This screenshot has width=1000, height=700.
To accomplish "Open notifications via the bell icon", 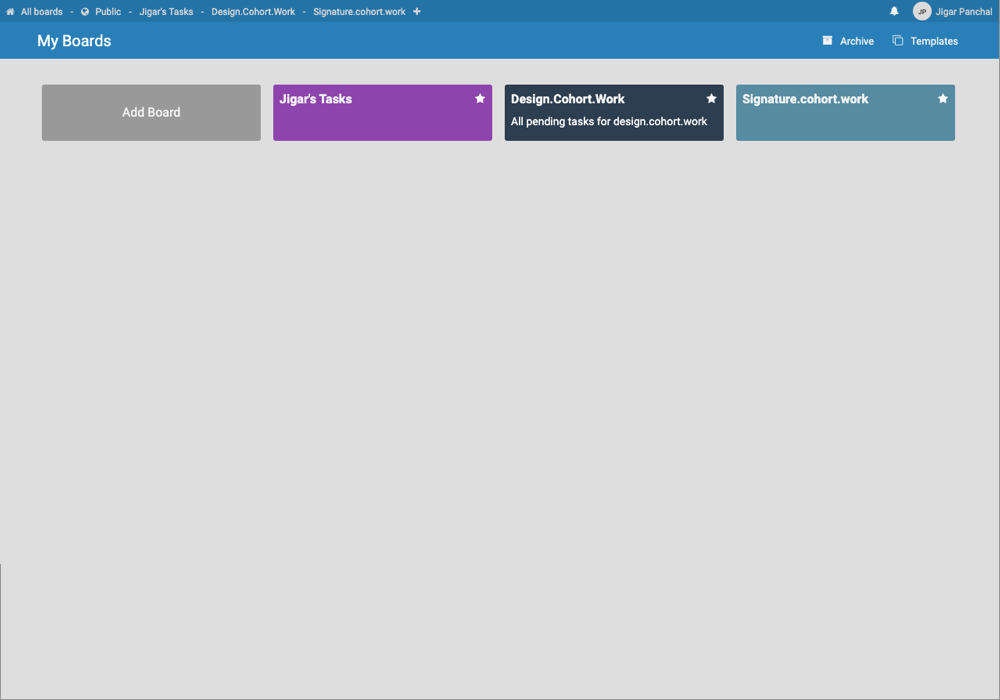I will tap(893, 11).
